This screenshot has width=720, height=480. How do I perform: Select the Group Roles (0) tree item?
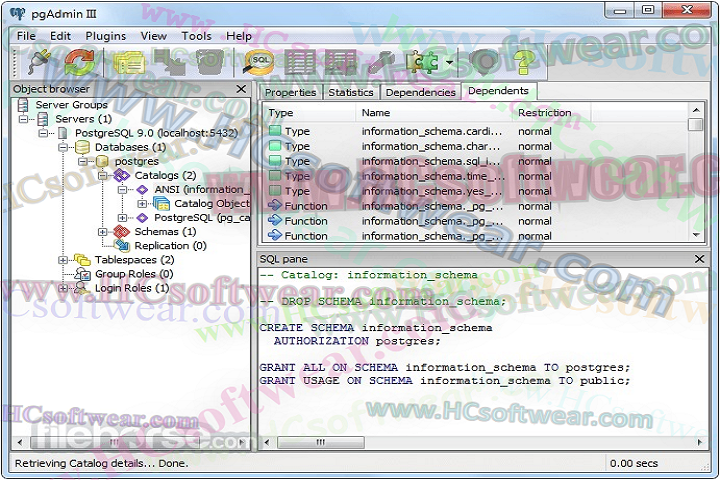pos(134,274)
